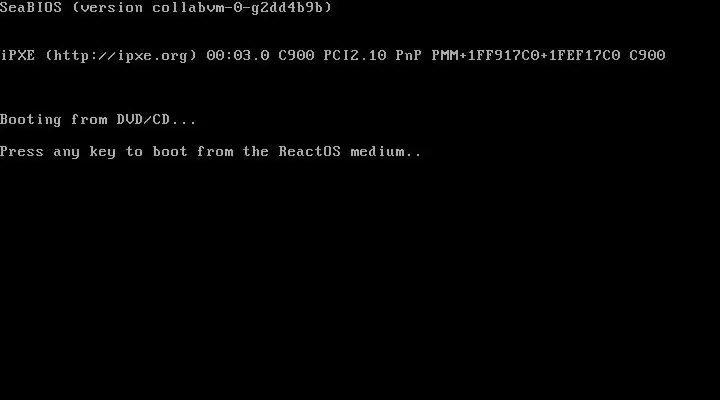Click the word key in the prompt

tap(102, 152)
